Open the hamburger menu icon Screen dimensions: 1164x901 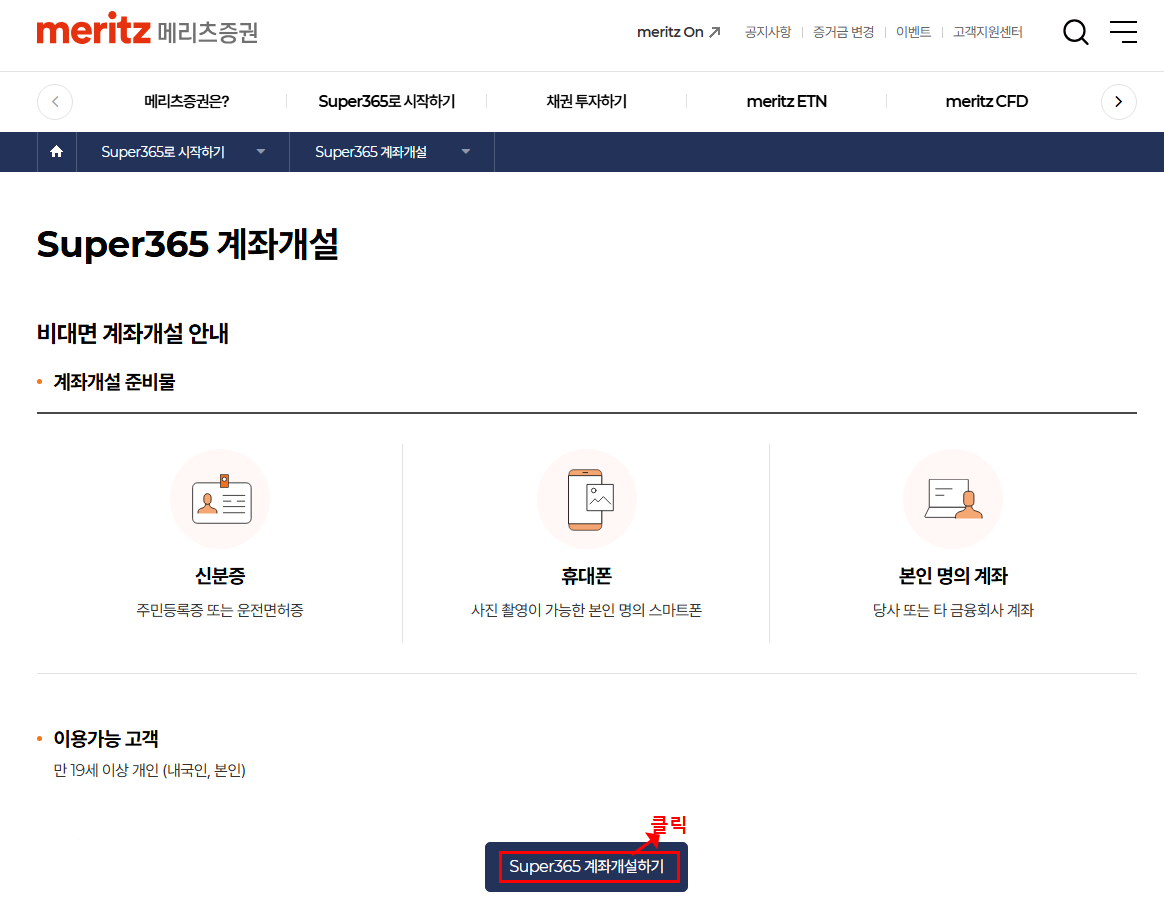[1123, 32]
